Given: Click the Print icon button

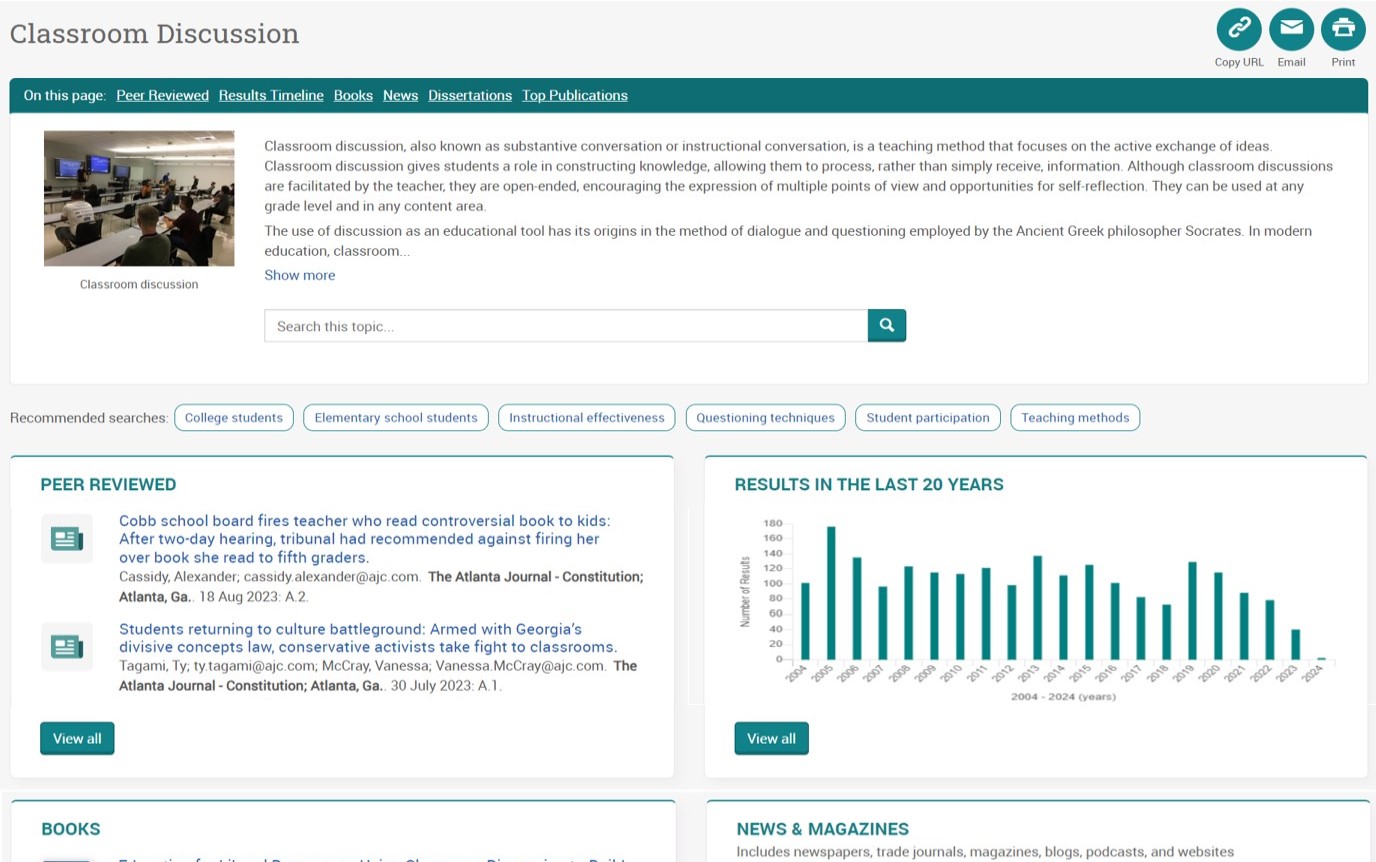Looking at the screenshot, I should point(1343,29).
